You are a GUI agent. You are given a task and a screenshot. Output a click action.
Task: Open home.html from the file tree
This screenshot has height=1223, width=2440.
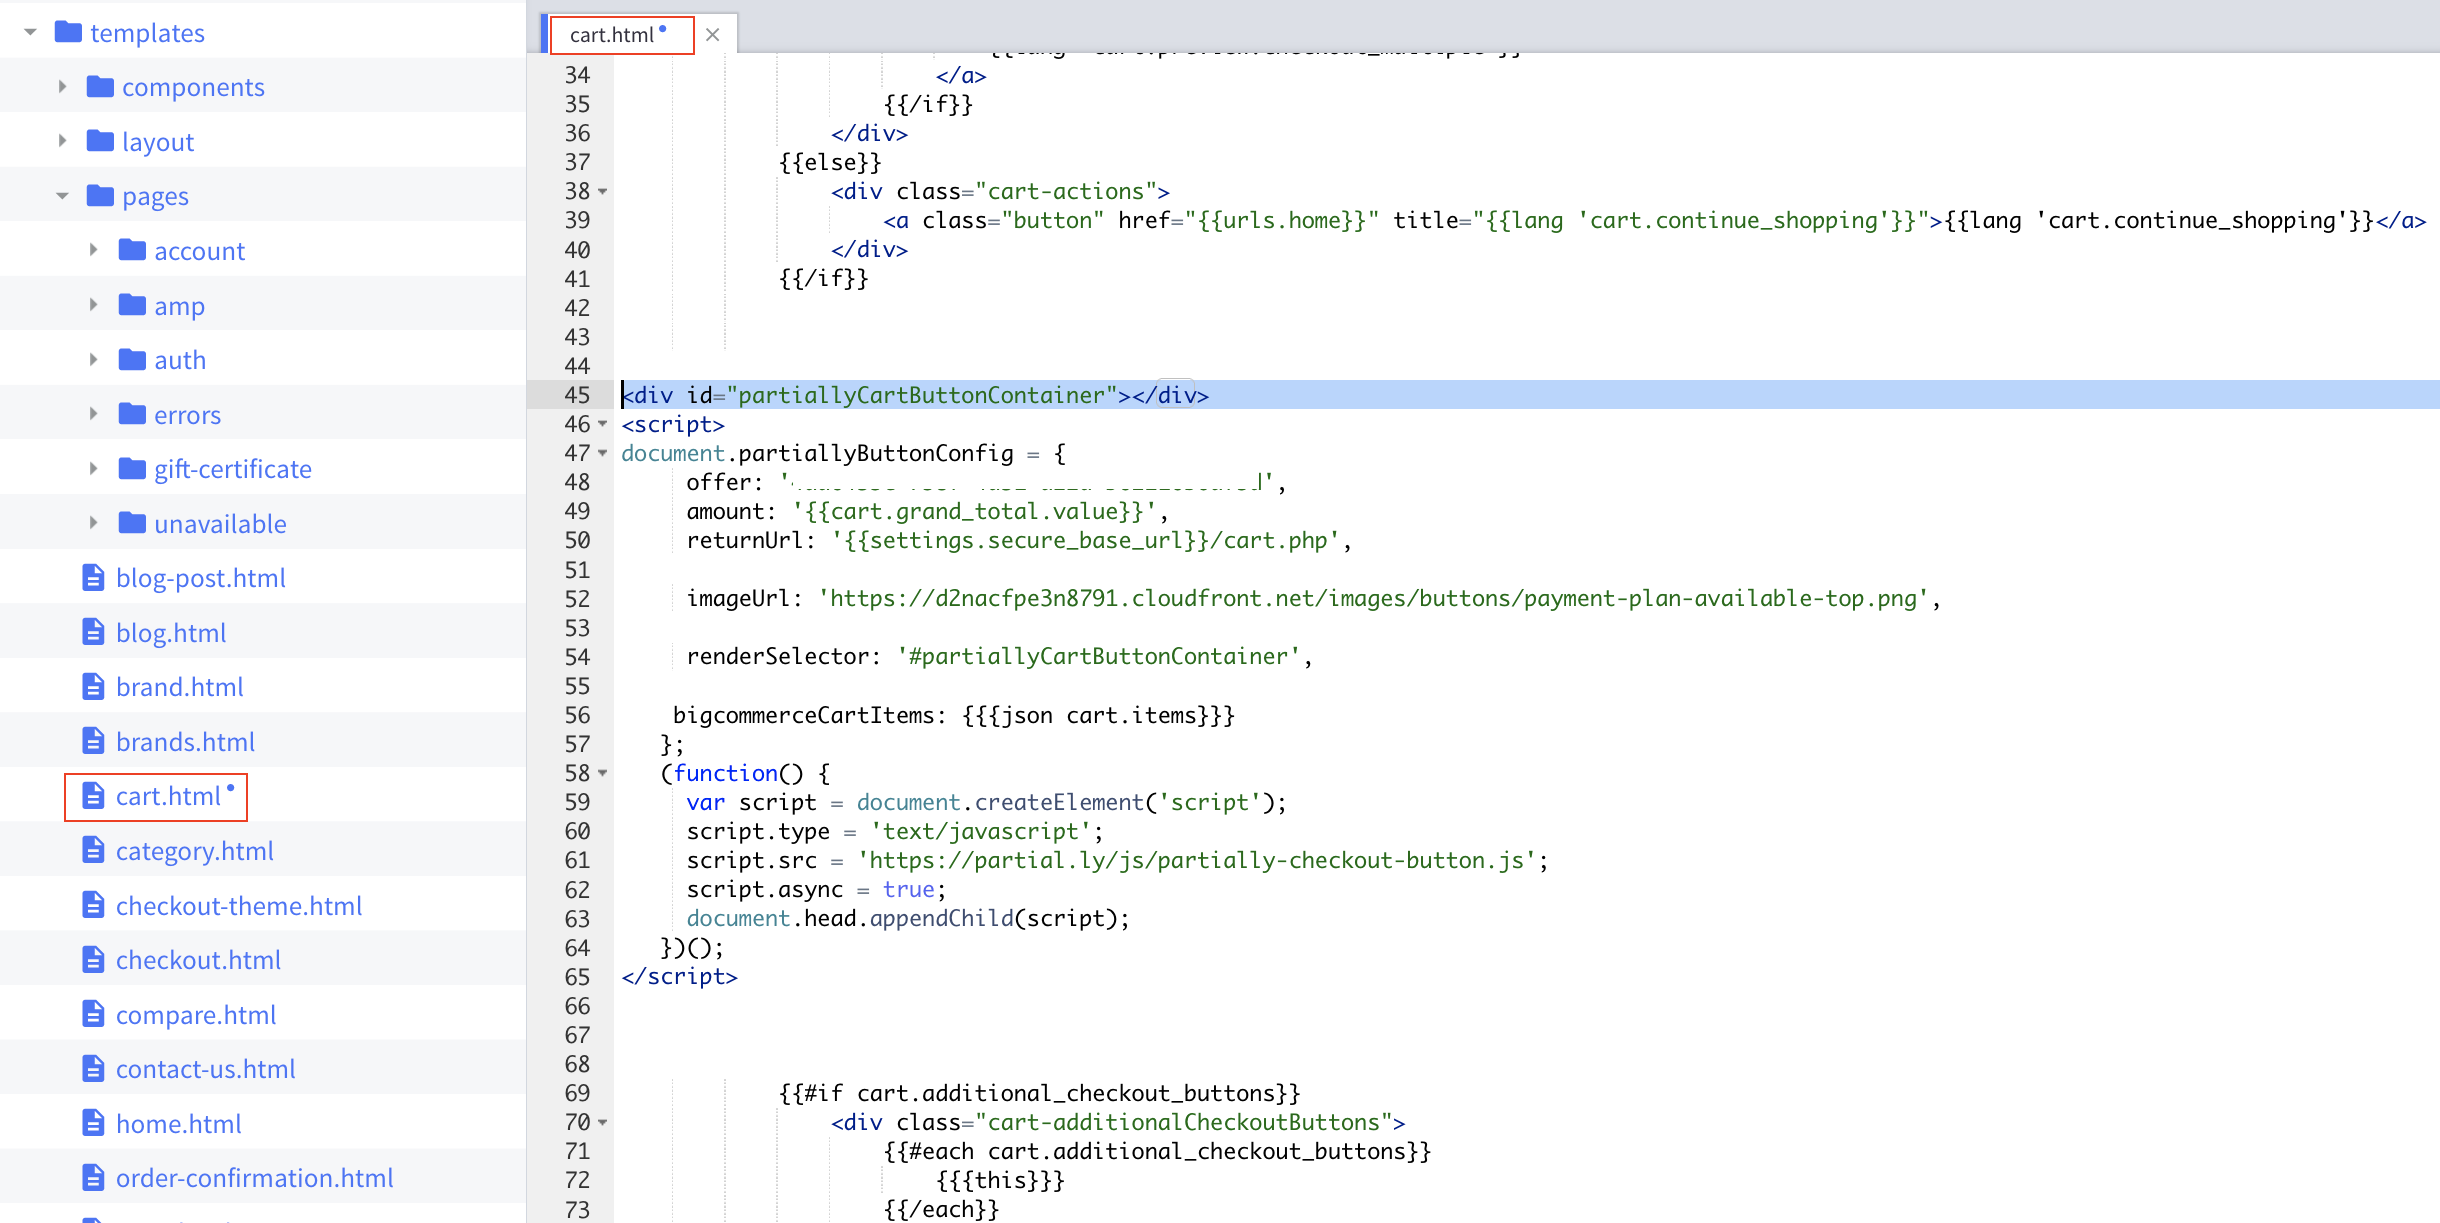(178, 1124)
